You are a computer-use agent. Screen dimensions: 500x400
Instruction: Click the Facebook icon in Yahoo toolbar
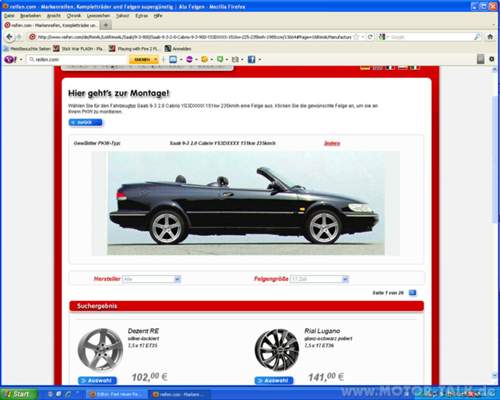[252, 59]
